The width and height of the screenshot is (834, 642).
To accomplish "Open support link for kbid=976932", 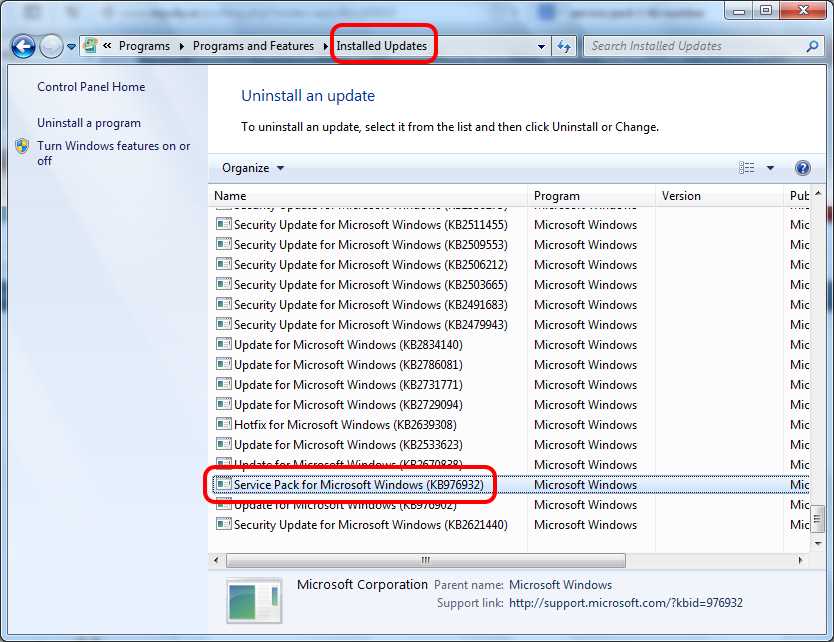I will click(626, 603).
